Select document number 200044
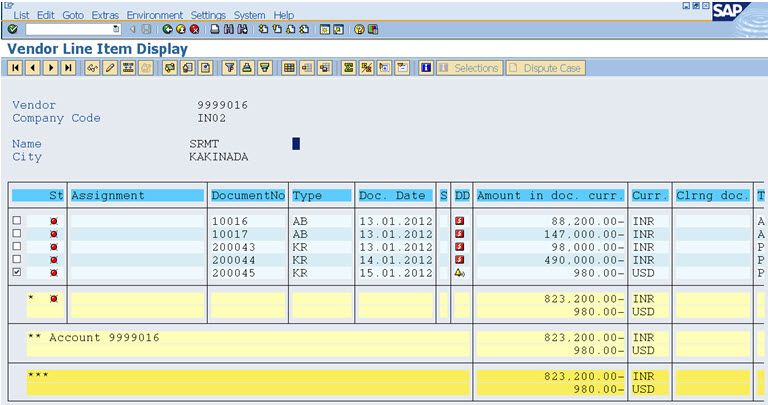 coord(234,260)
